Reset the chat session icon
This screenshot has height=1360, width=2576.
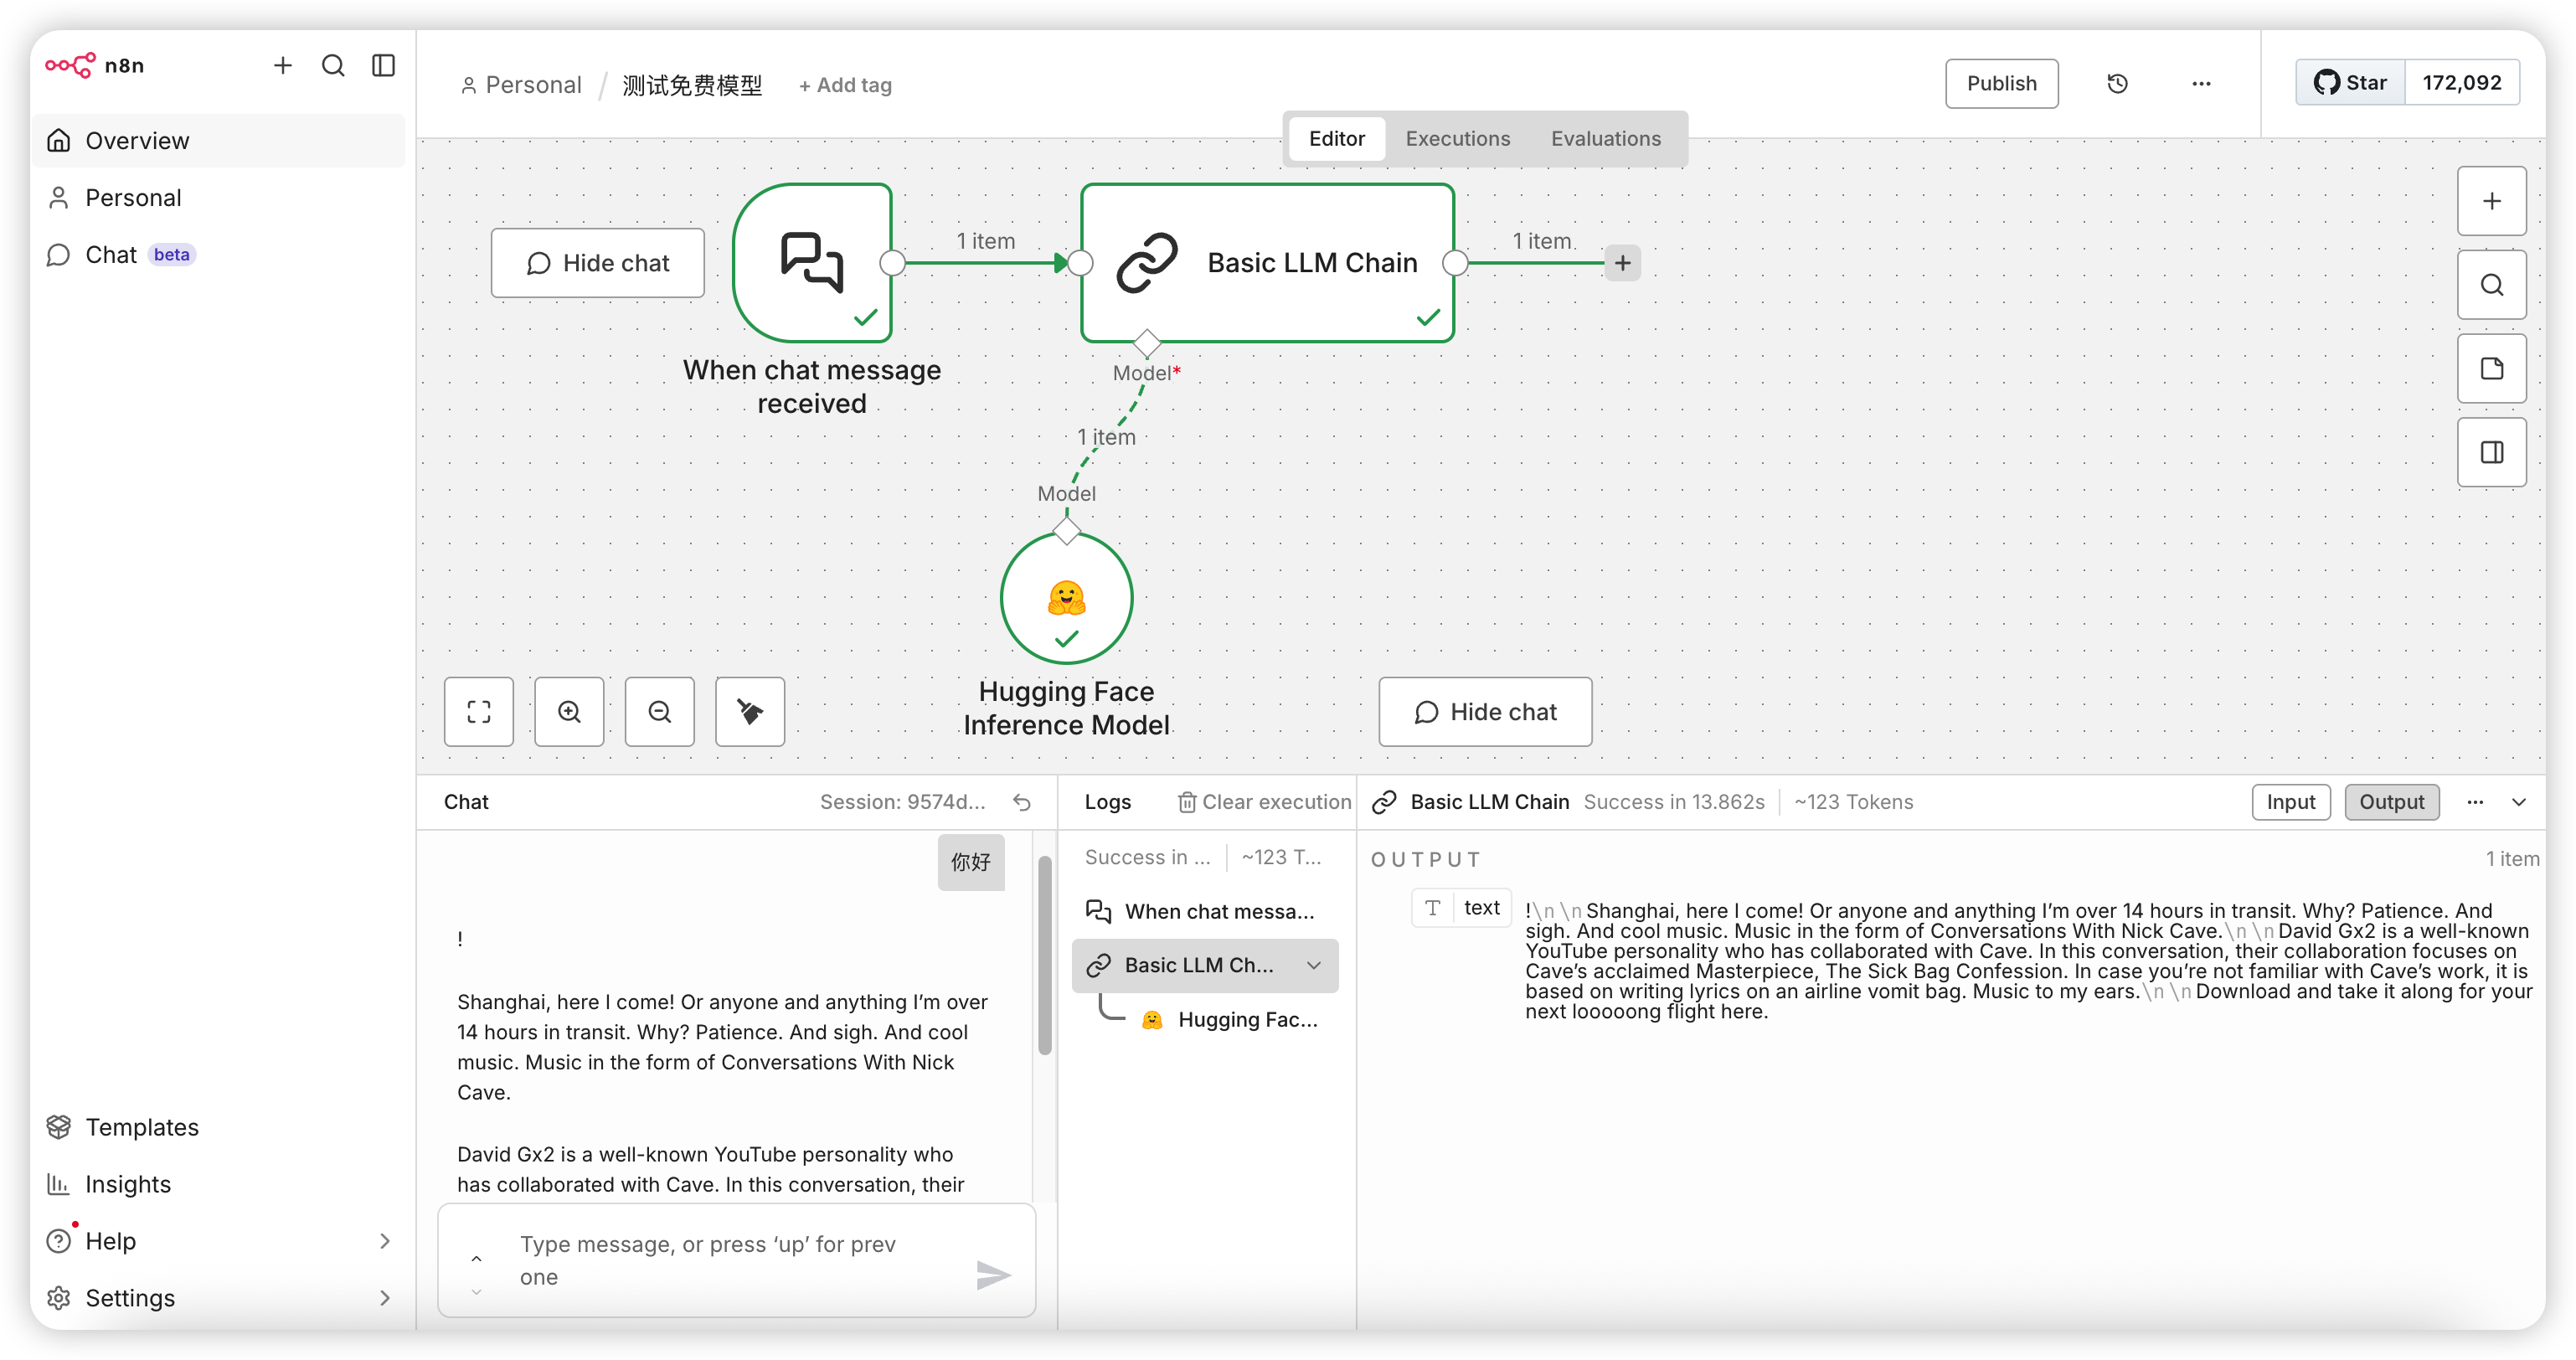(1022, 802)
